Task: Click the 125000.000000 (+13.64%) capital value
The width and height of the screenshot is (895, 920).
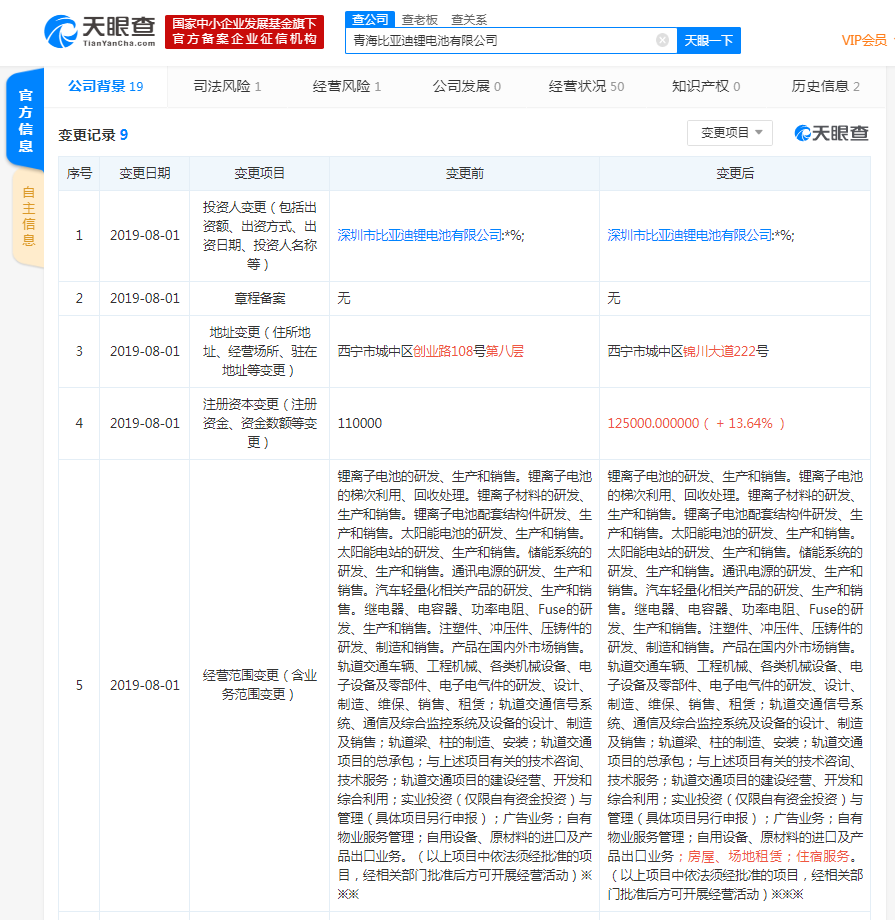Action: 696,423
